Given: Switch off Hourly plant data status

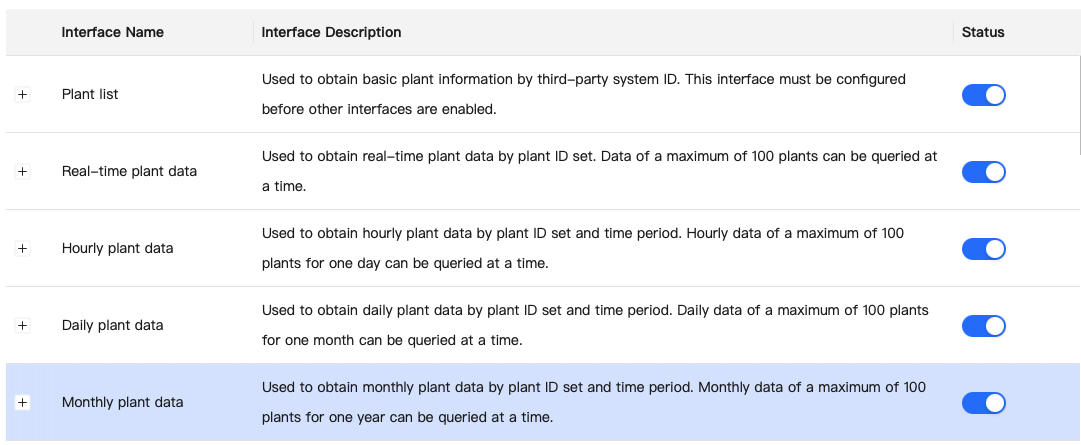Looking at the screenshot, I should [983, 248].
